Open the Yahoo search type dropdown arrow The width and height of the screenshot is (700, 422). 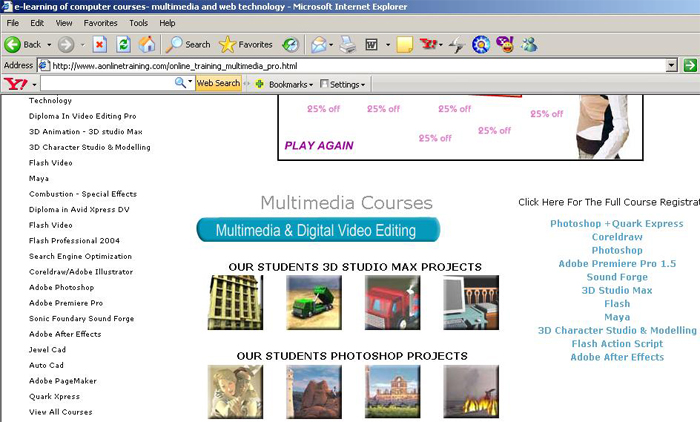pyautogui.click(x=190, y=82)
